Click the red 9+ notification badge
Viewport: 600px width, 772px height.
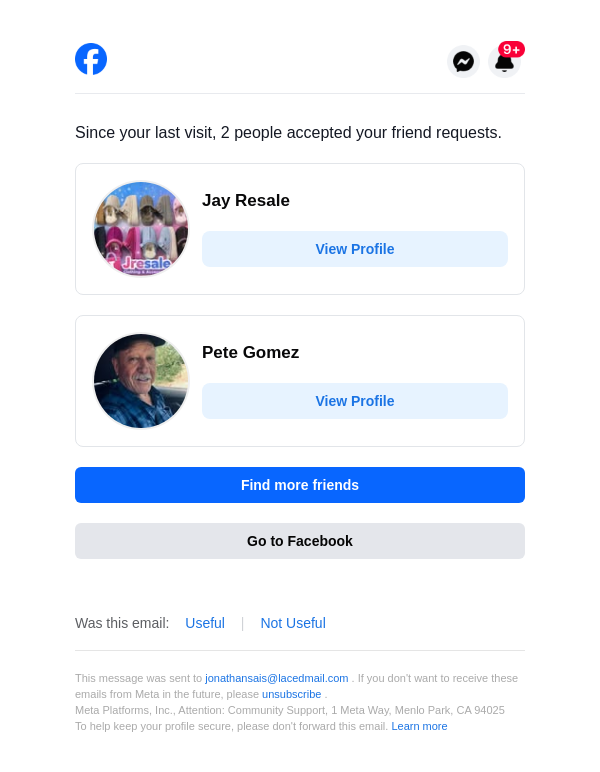click(512, 49)
